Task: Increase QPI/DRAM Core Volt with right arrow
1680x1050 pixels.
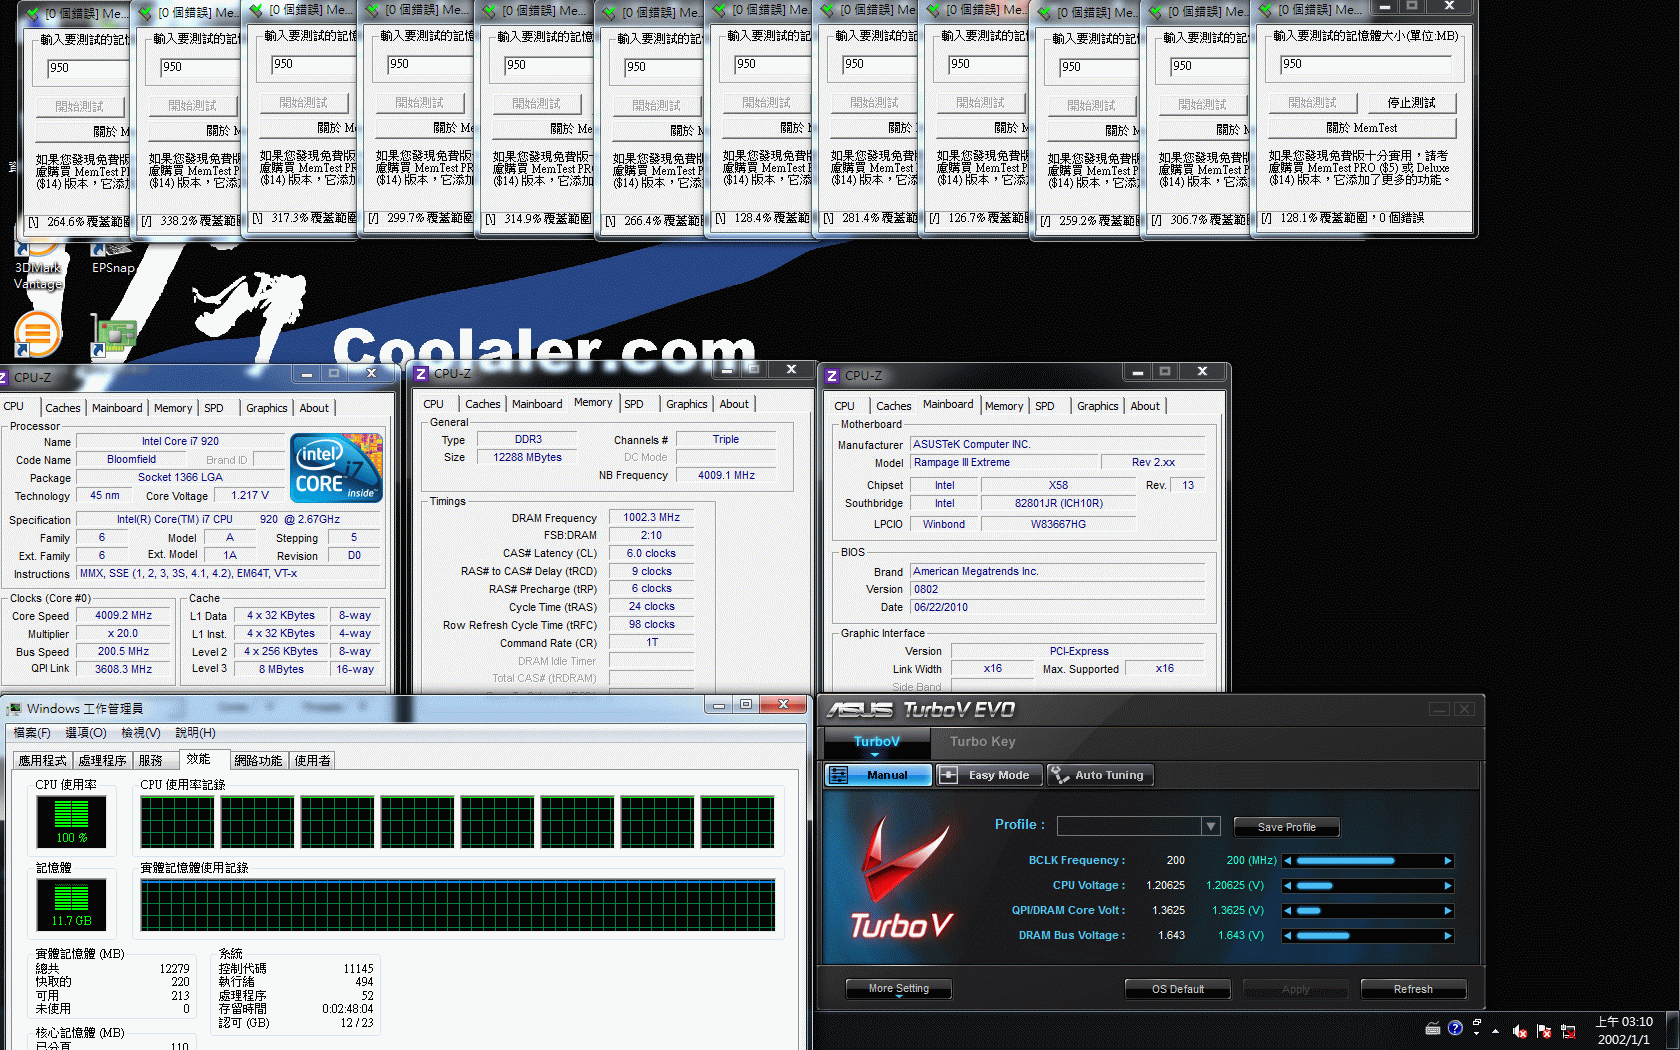Action: coord(1447,911)
